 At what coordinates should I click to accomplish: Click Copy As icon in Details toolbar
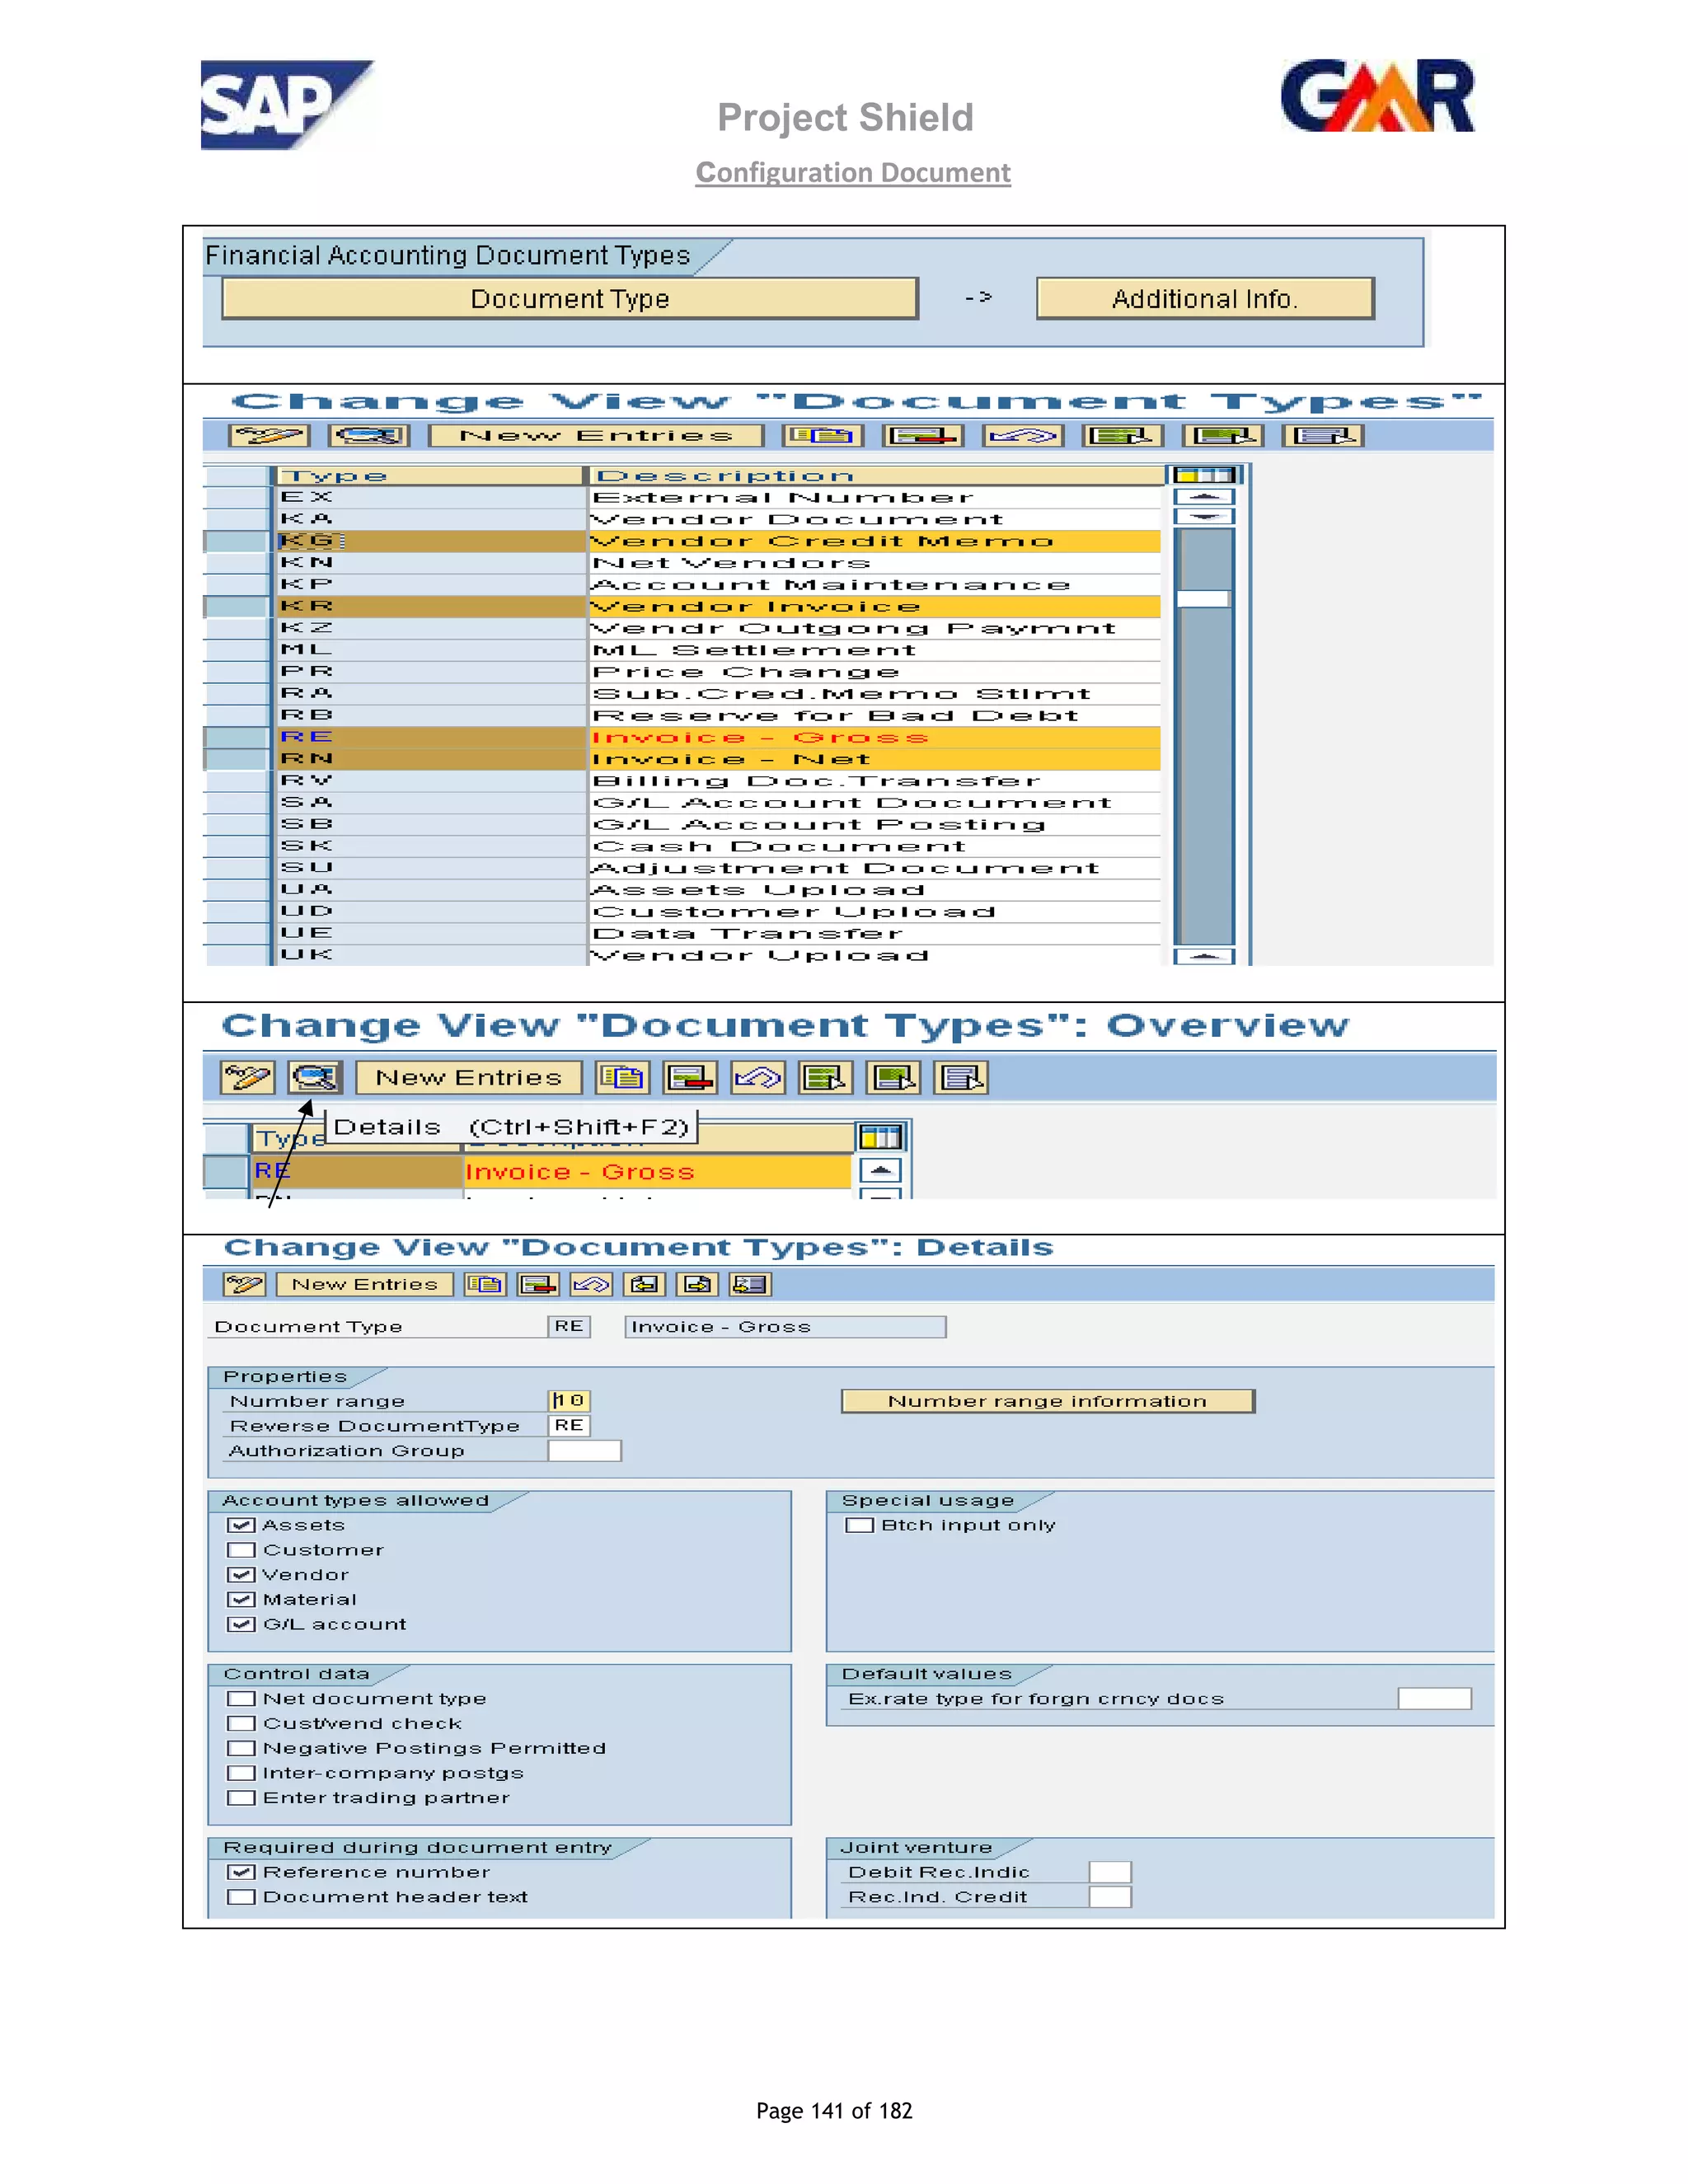485,1285
